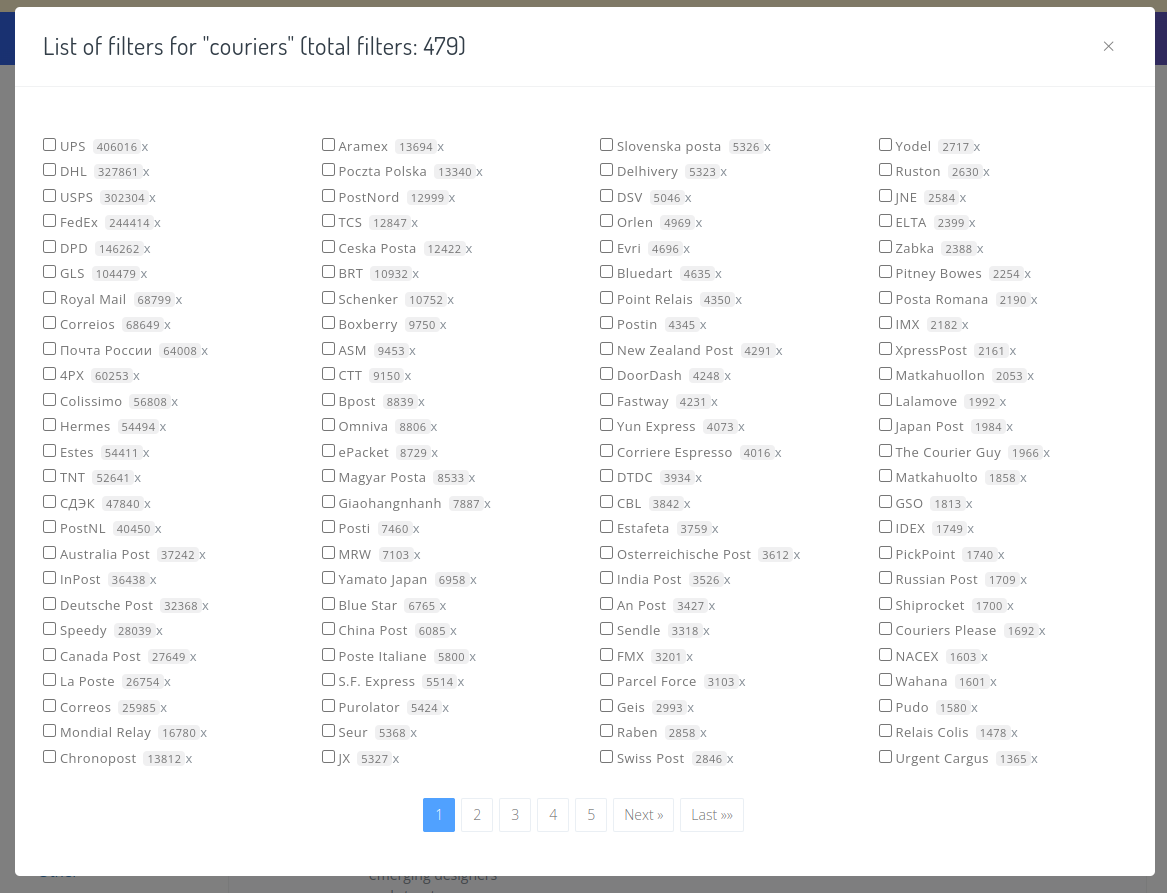Image resolution: width=1167 pixels, height=893 pixels.
Task: Check the China Post filter box
Action: pyautogui.click(x=328, y=629)
